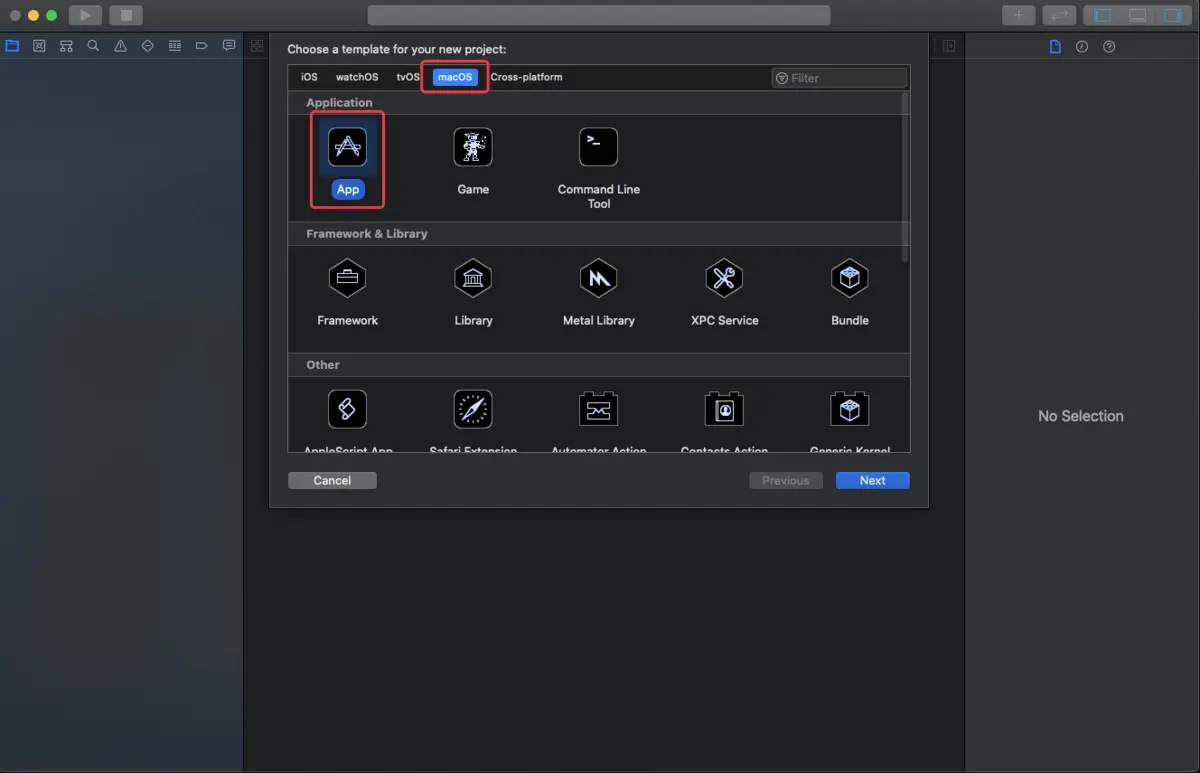Open the Issue navigator warning icon
This screenshot has height=773, width=1200.
[x=120, y=46]
